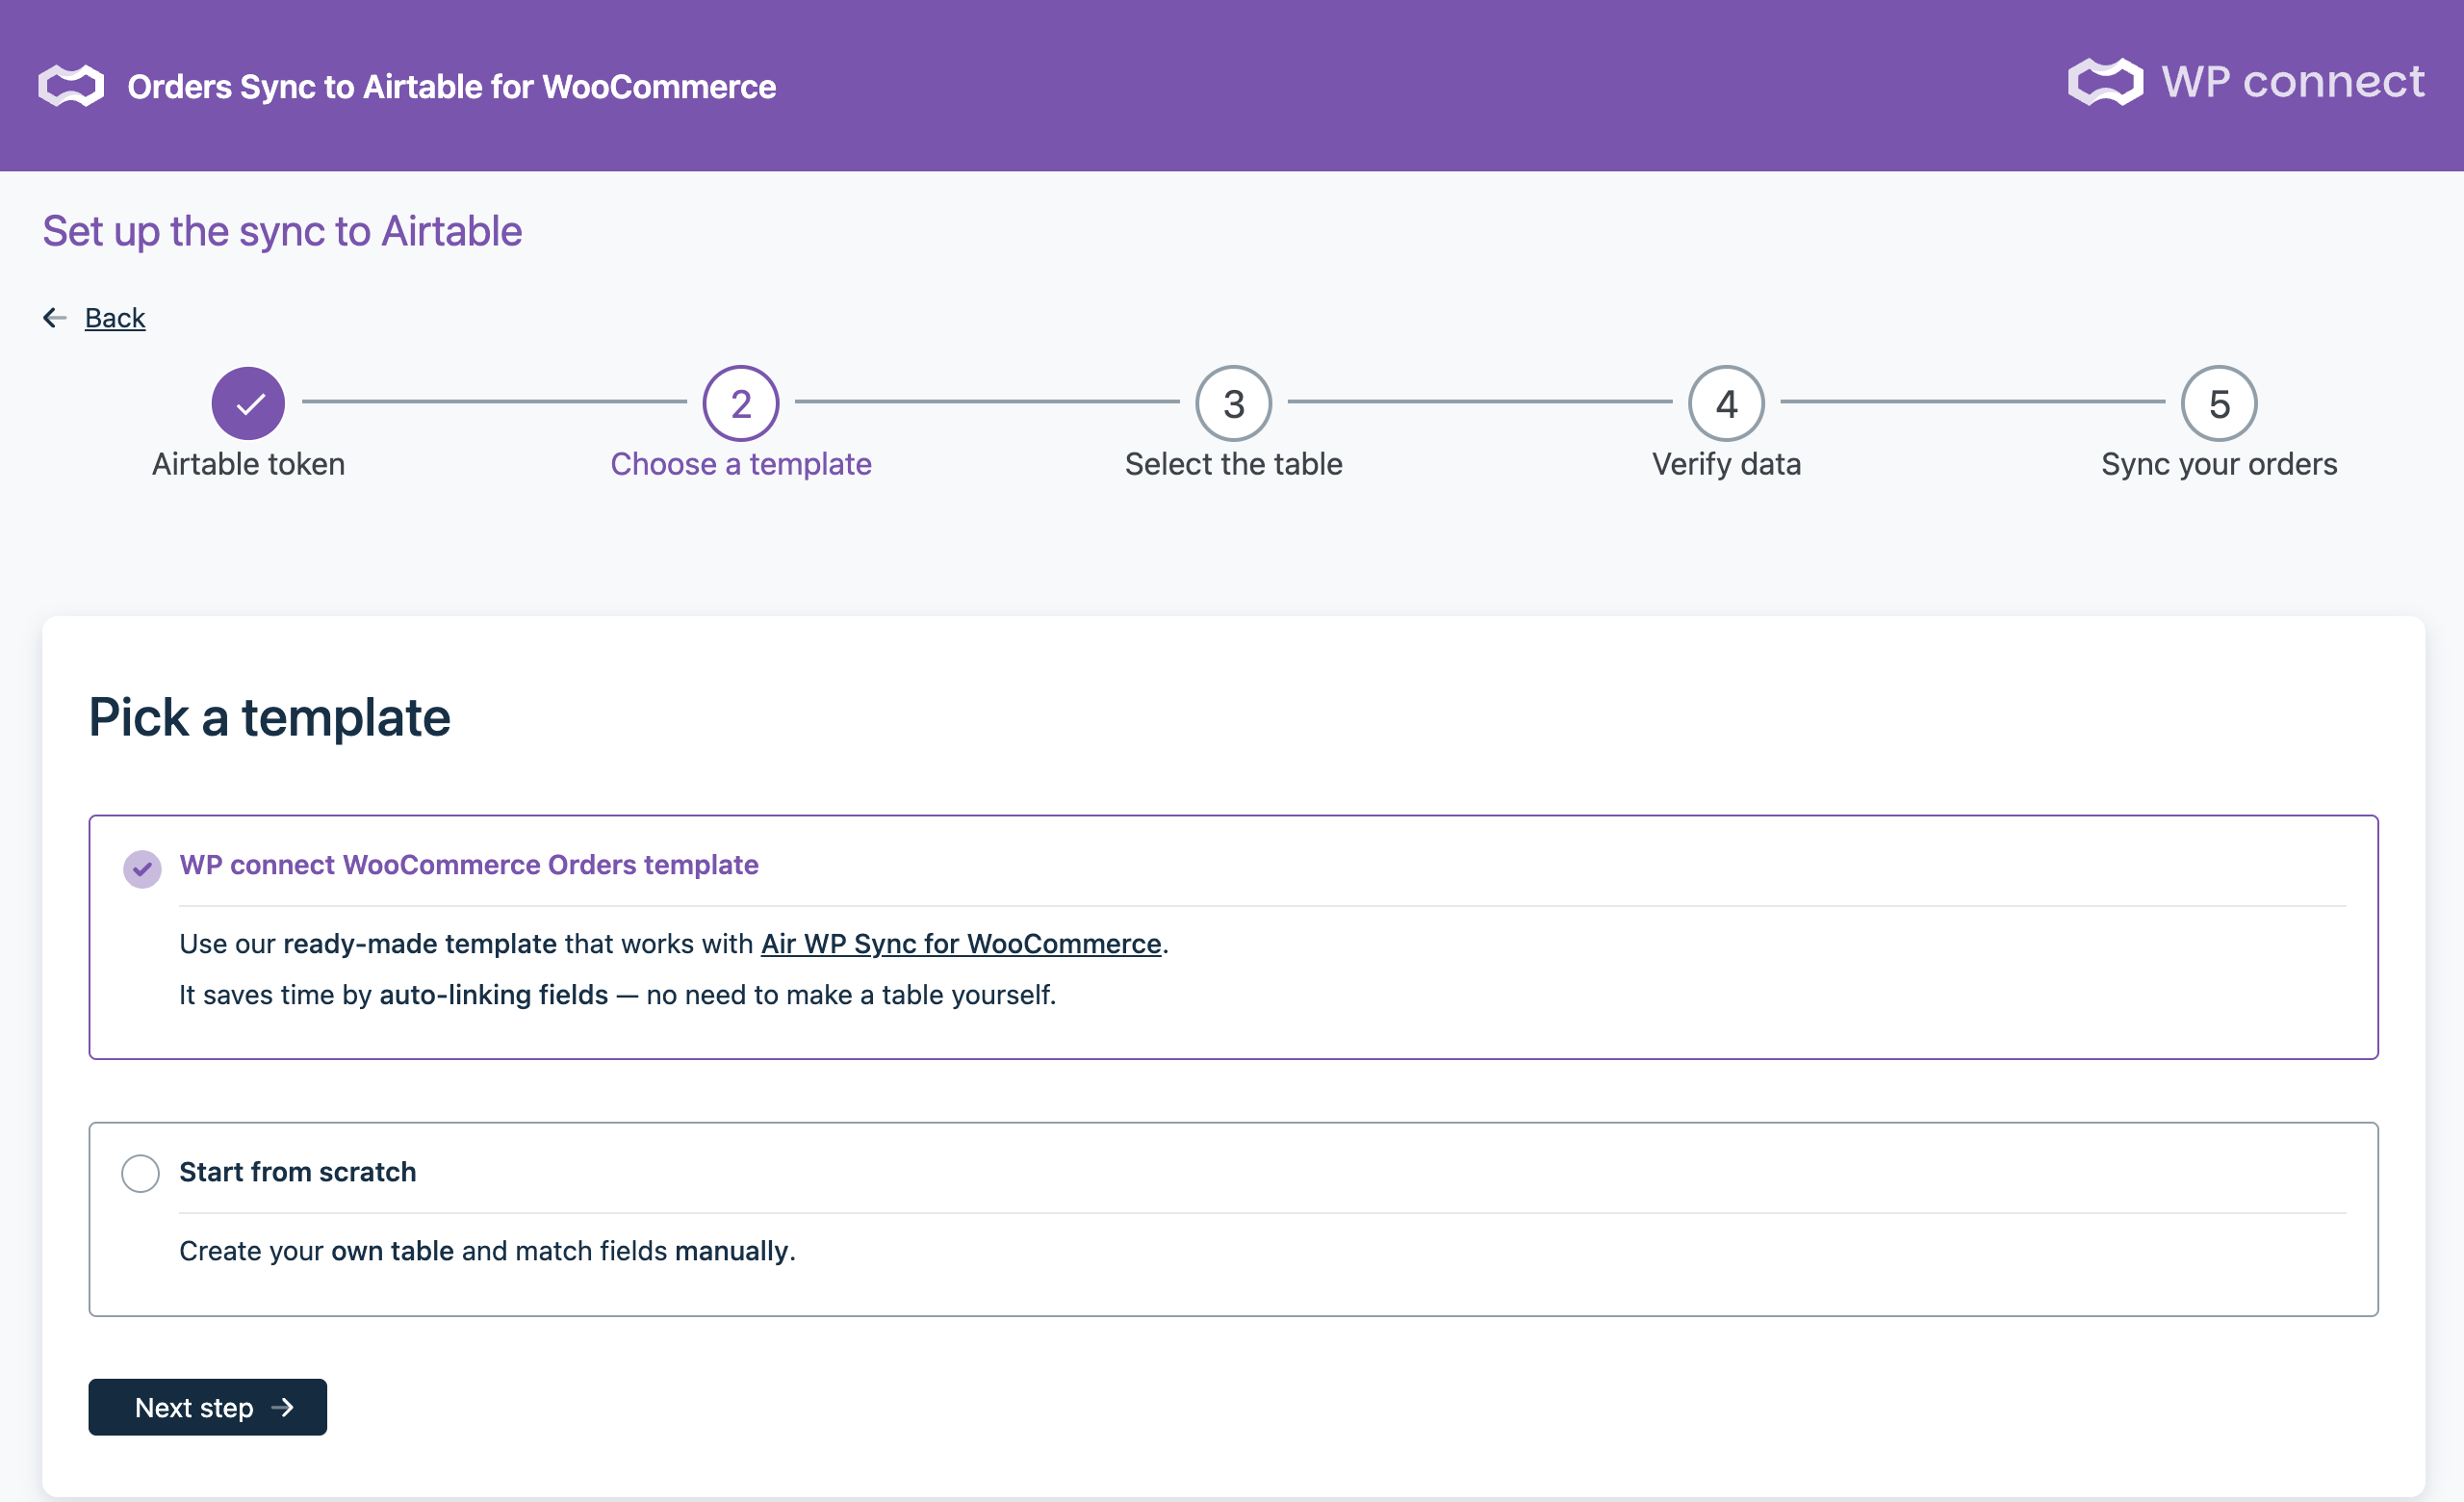This screenshot has width=2464, height=1502.
Task: Open Air WP Sync for WooCommerce link
Action: (x=960, y=943)
